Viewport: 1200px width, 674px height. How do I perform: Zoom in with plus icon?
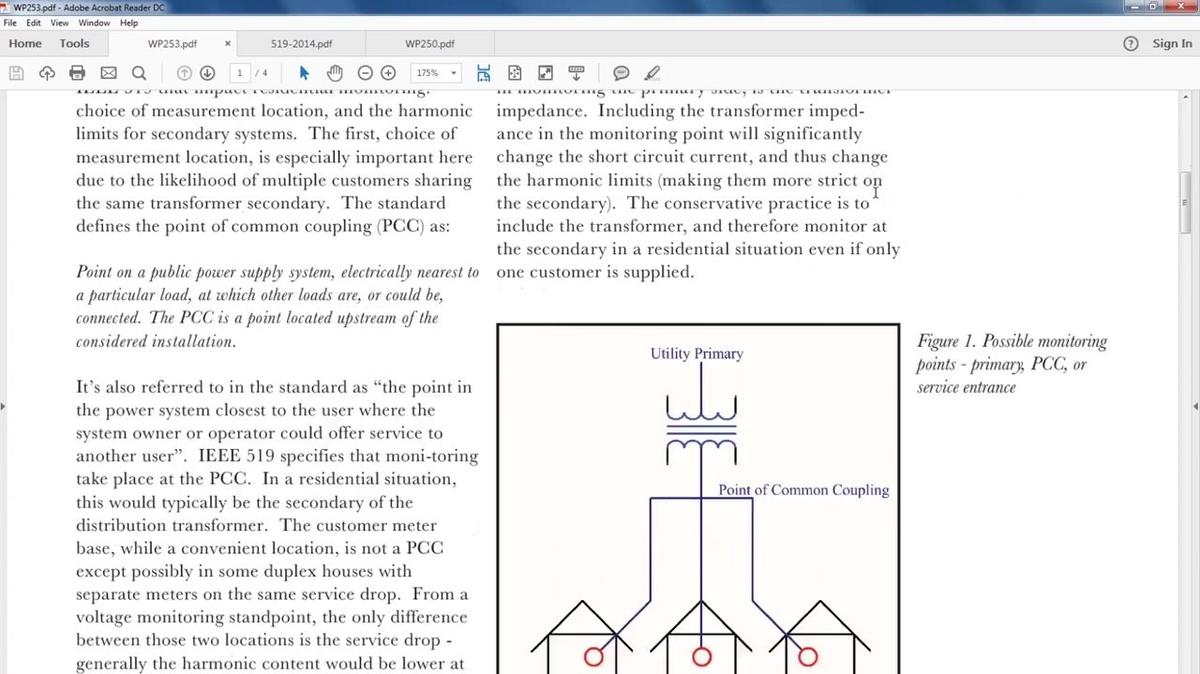coord(389,73)
